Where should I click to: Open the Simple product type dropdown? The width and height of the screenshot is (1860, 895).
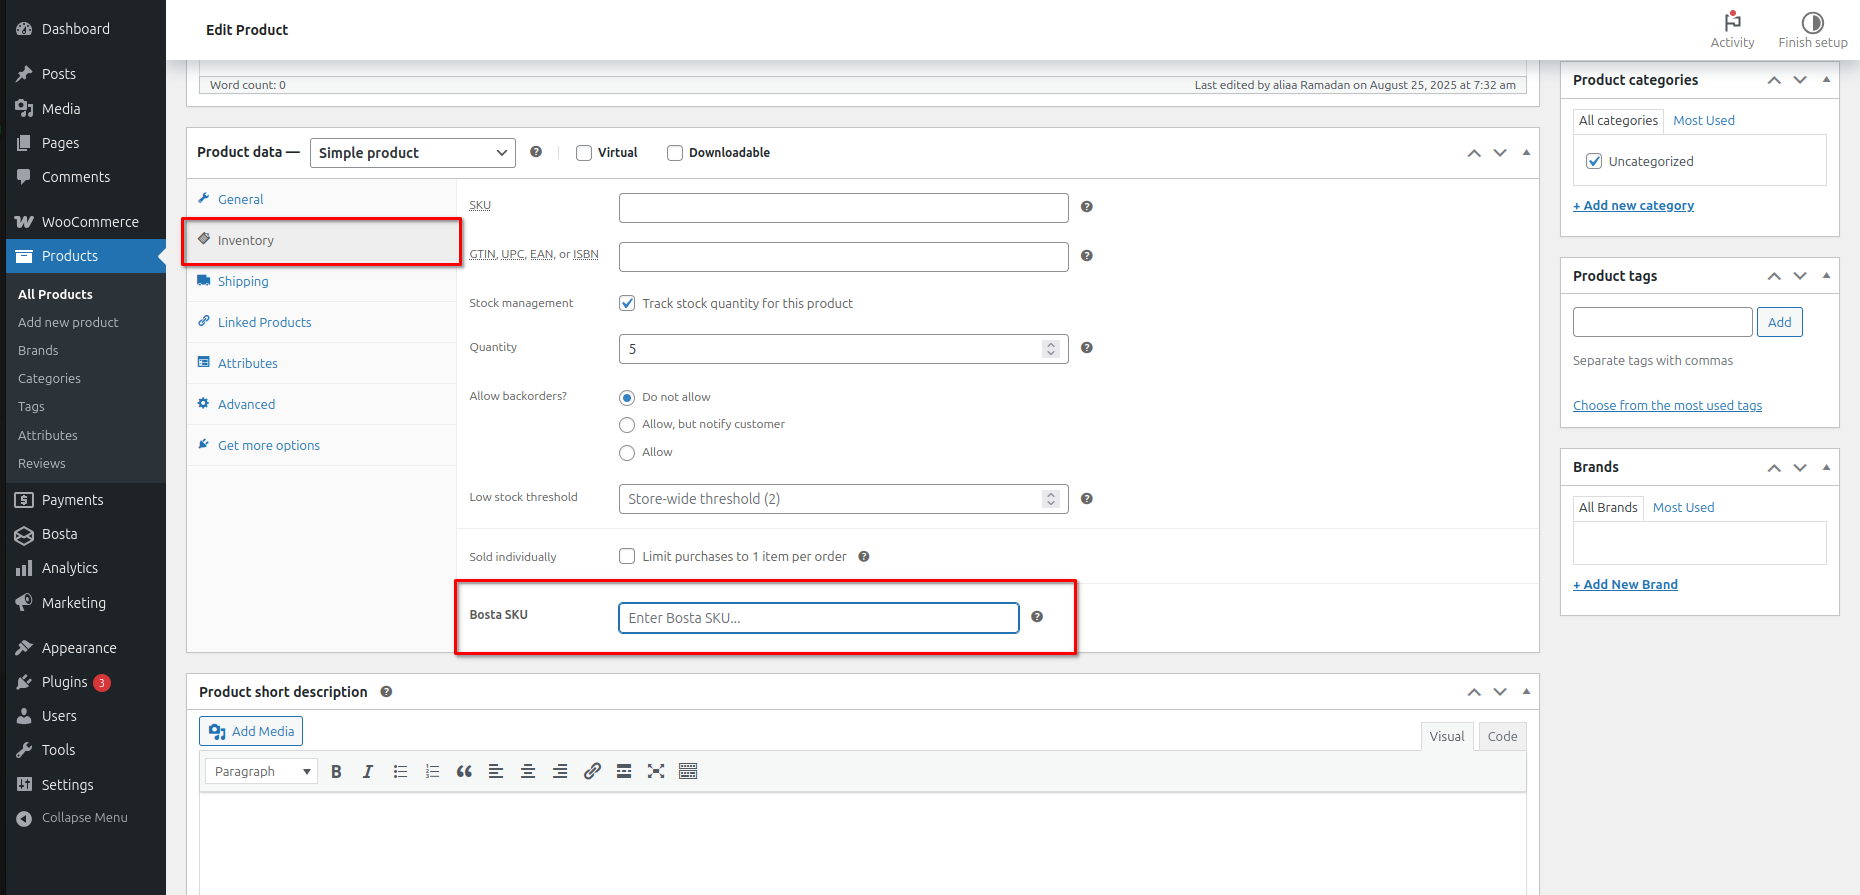[x=413, y=153]
